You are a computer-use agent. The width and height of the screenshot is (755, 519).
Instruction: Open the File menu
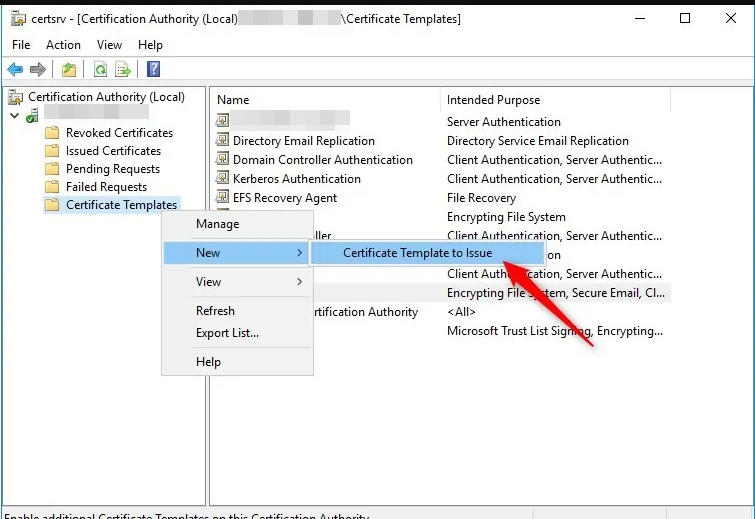22,45
